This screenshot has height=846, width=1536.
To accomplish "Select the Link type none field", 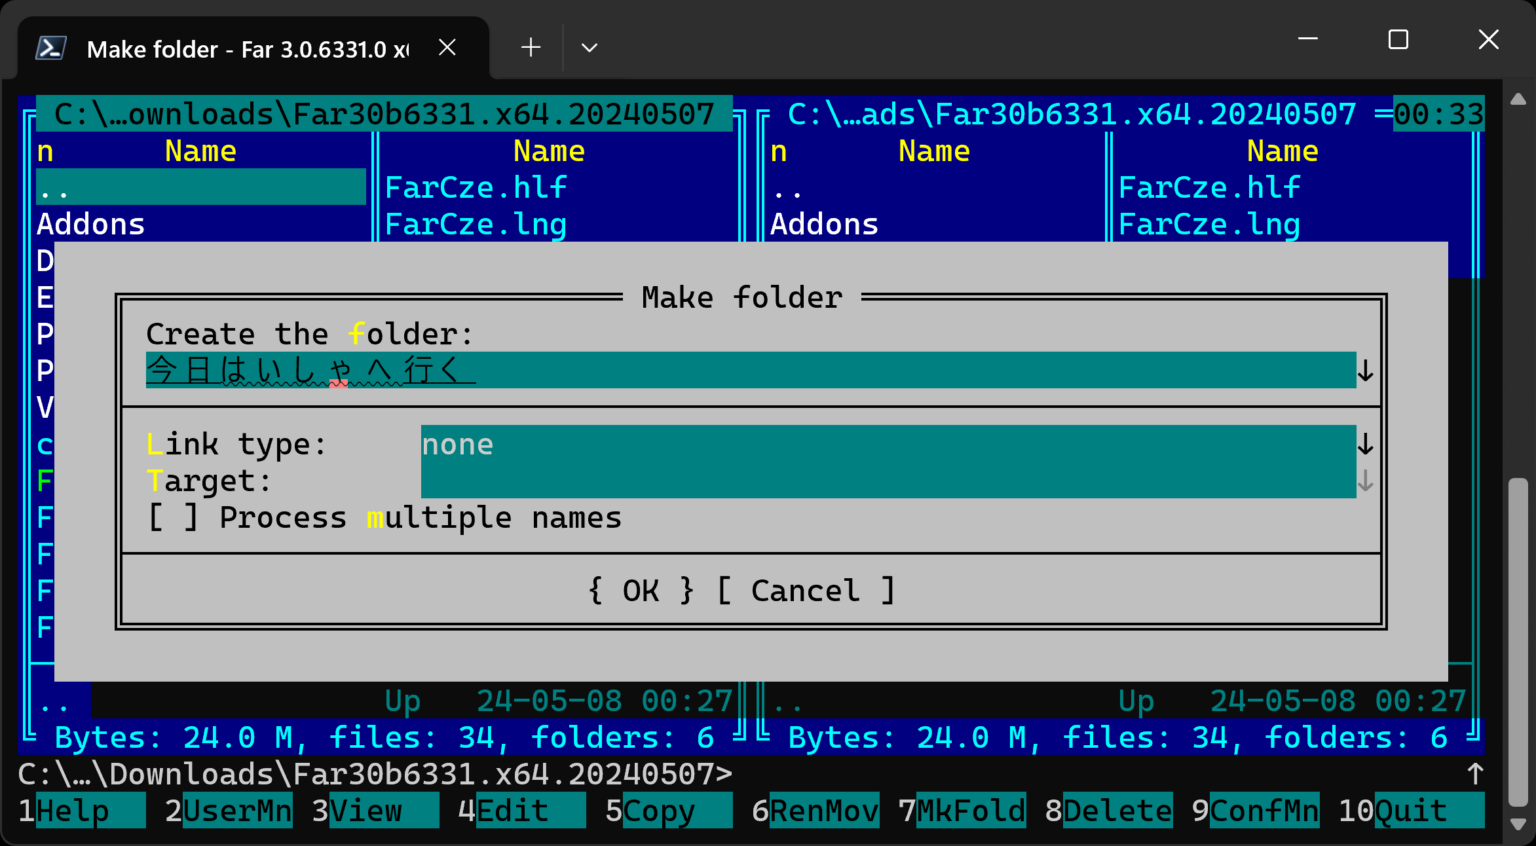I will pyautogui.click(x=887, y=444).
